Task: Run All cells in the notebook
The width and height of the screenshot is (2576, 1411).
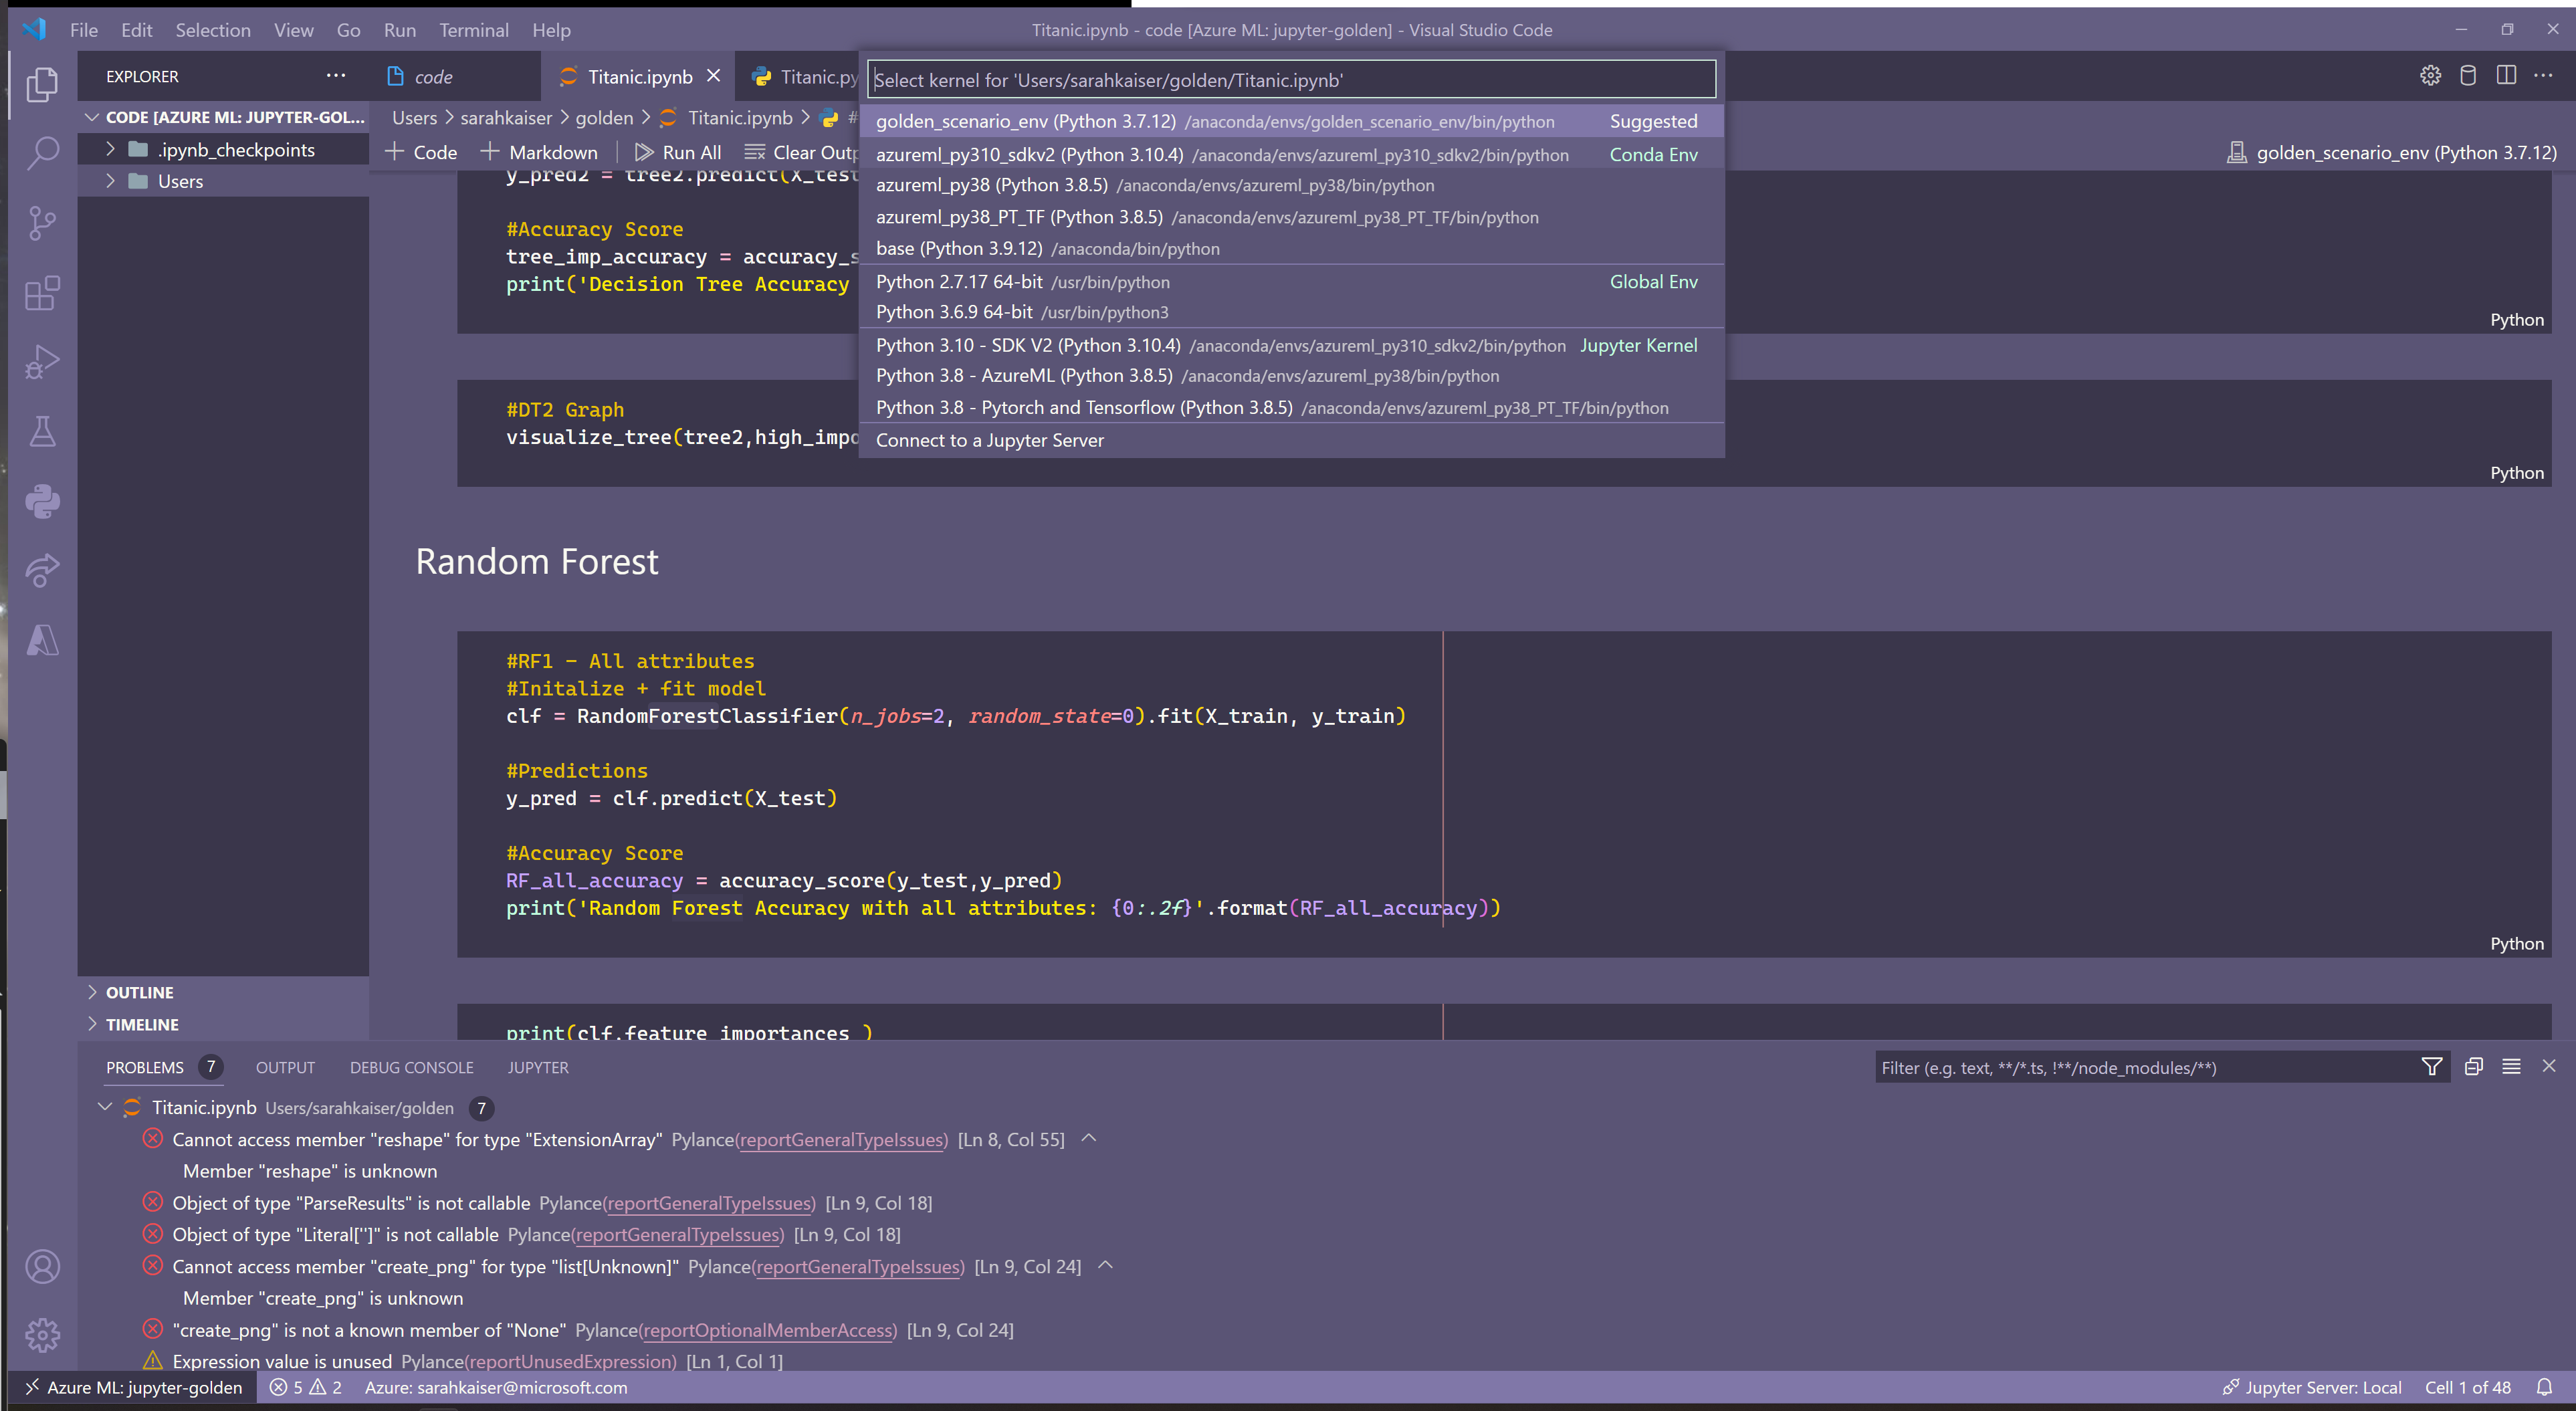Action: click(679, 151)
